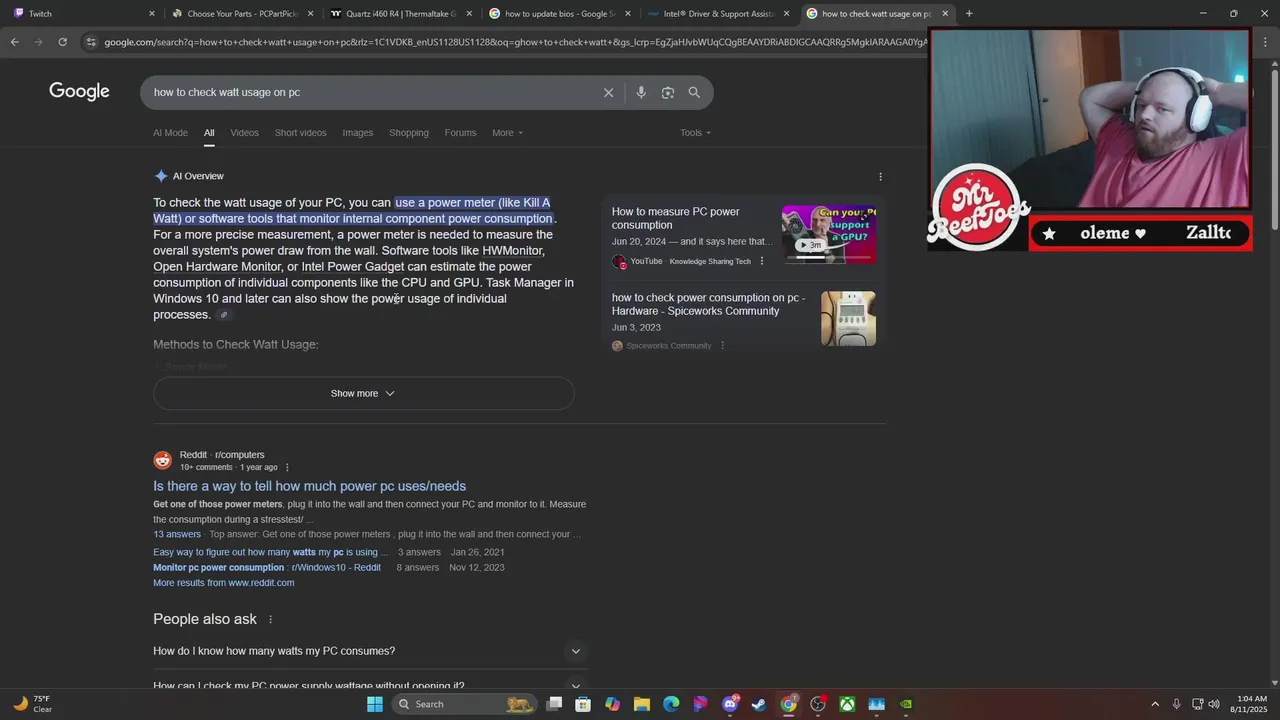Image resolution: width=1280 pixels, height=720 pixels.
Task: Open Microsoft Store from taskbar
Action: tap(583, 704)
